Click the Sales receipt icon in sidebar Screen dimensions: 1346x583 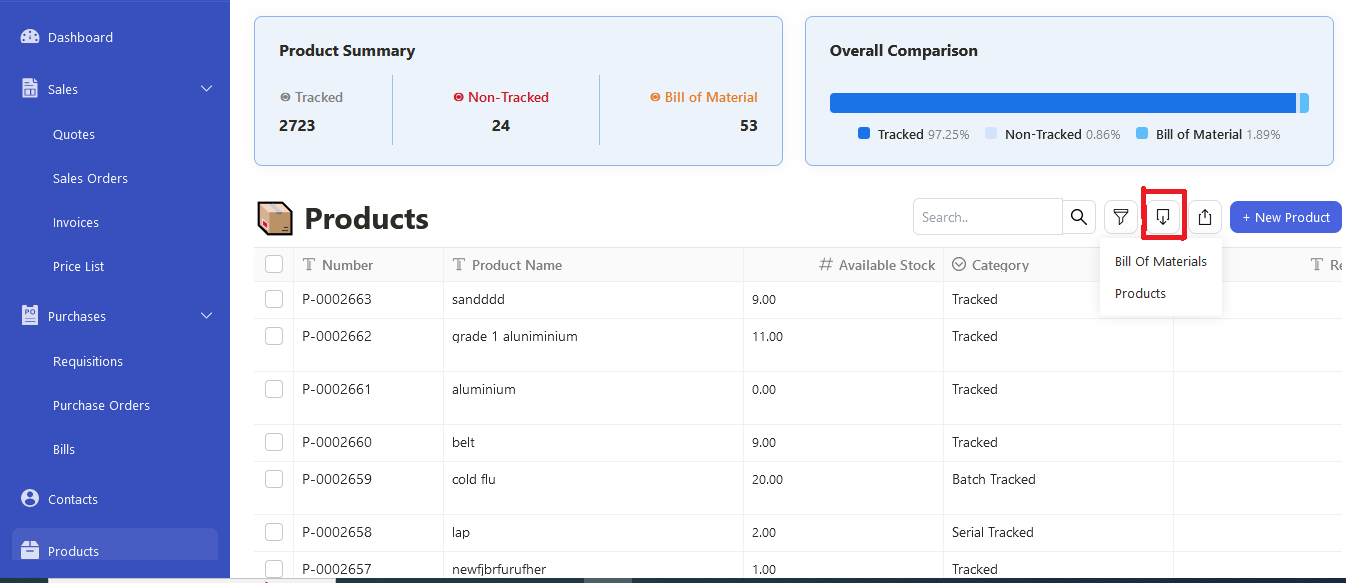(30, 88)
